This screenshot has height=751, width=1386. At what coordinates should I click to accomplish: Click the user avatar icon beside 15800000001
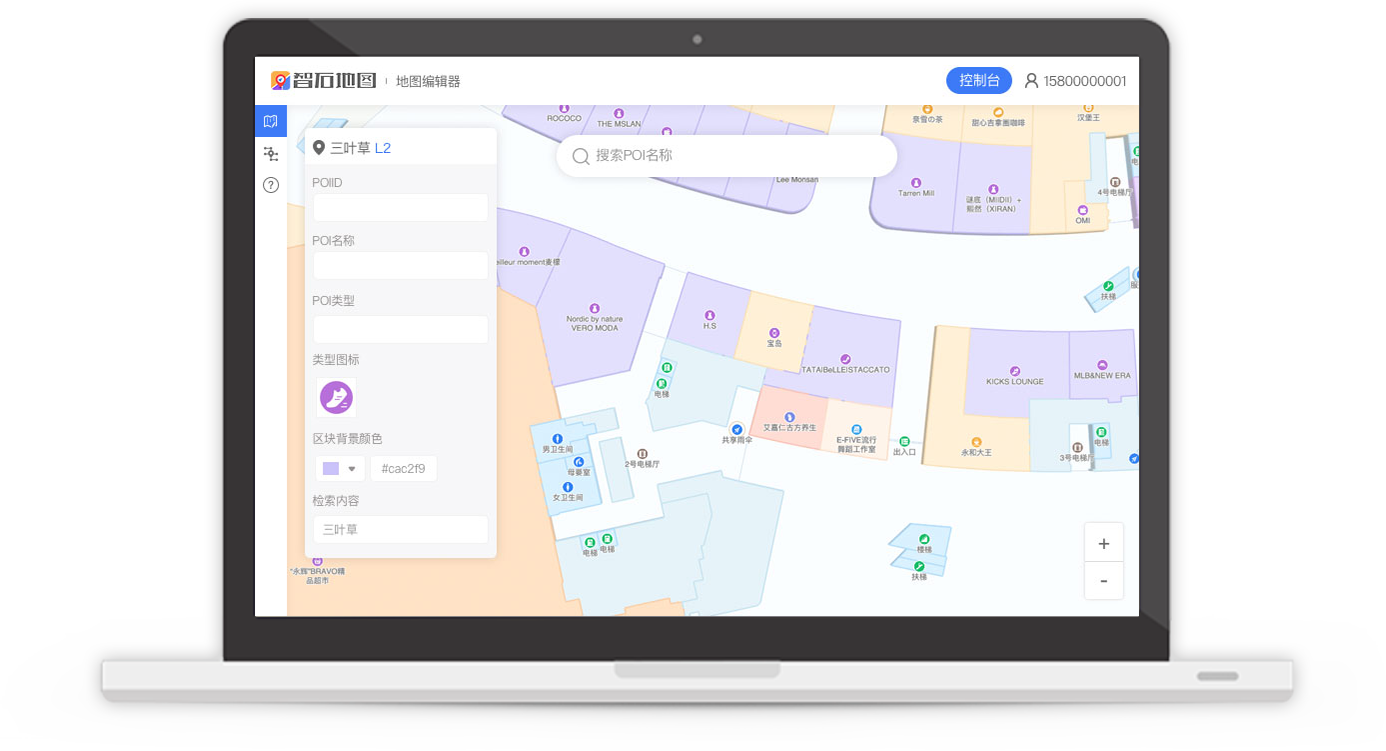point(1031,81)
